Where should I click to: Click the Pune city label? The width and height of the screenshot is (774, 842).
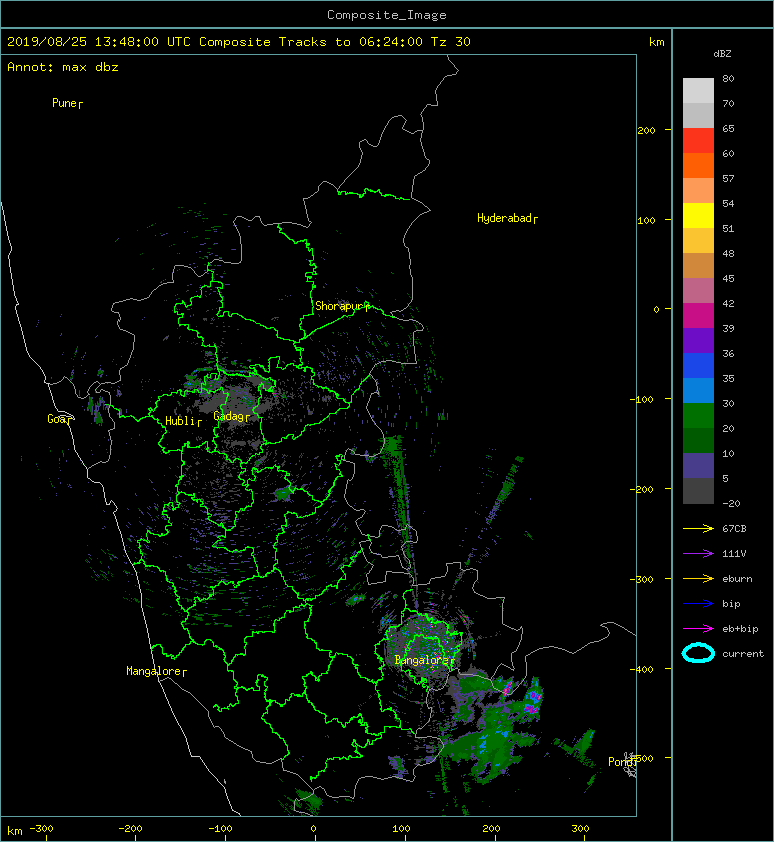[67, 103]
